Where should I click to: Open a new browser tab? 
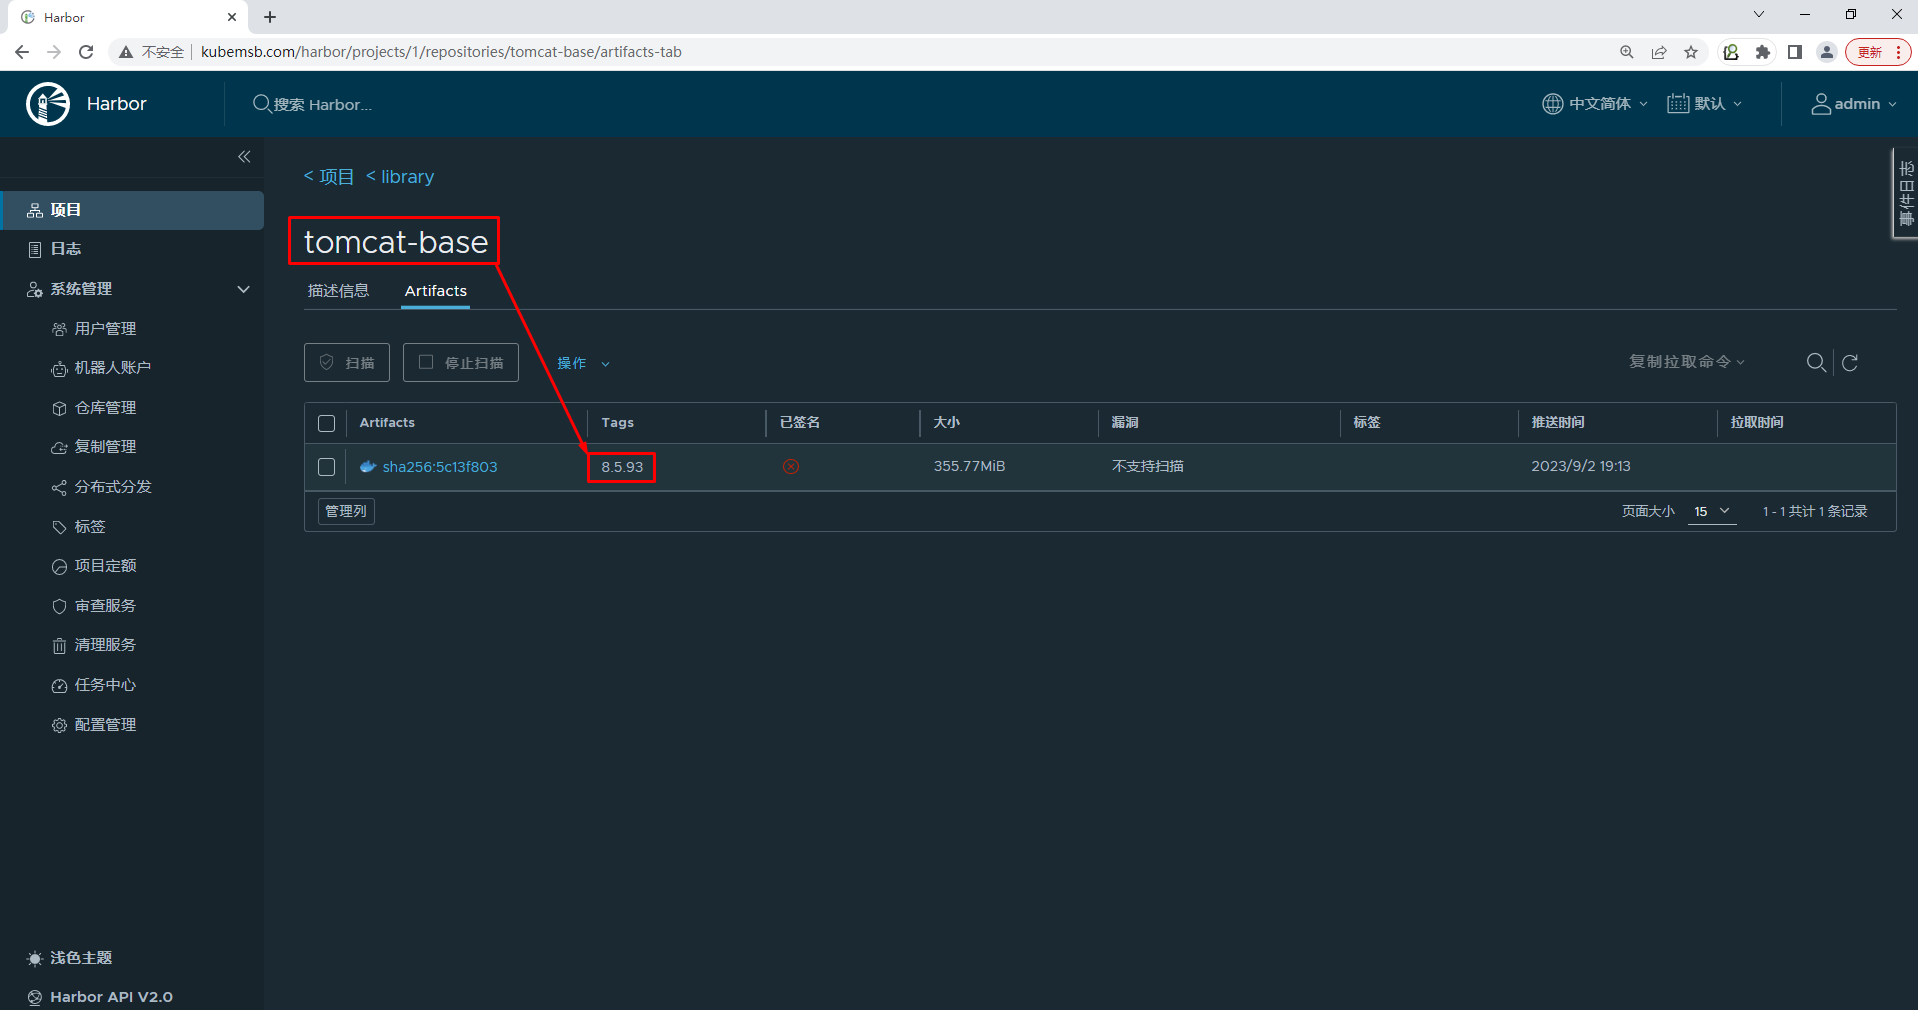(270, 17)
